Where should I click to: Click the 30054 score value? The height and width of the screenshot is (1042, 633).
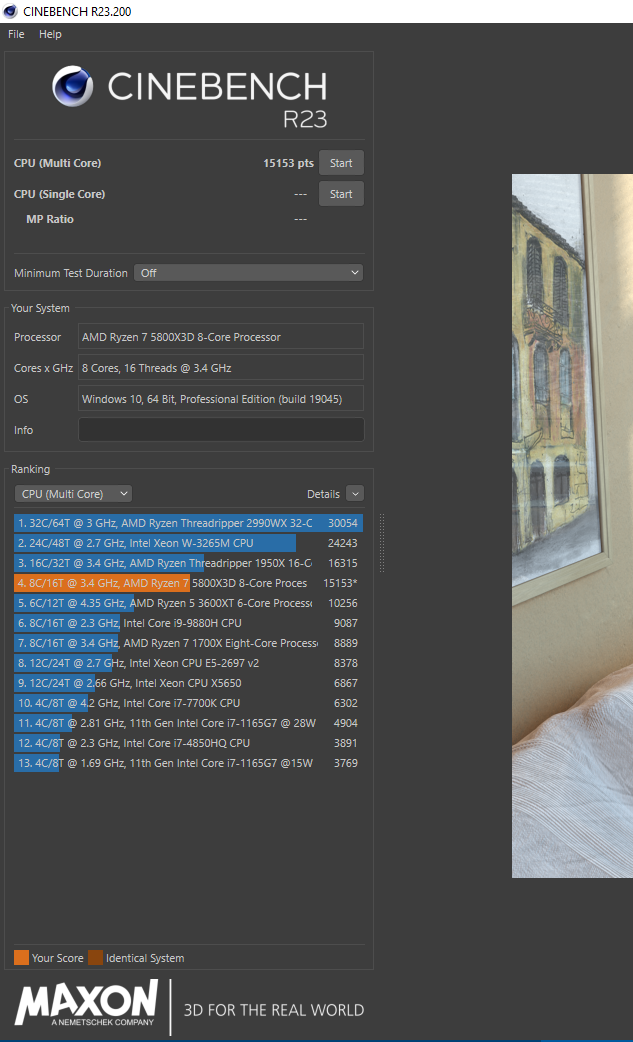[343, 523]
